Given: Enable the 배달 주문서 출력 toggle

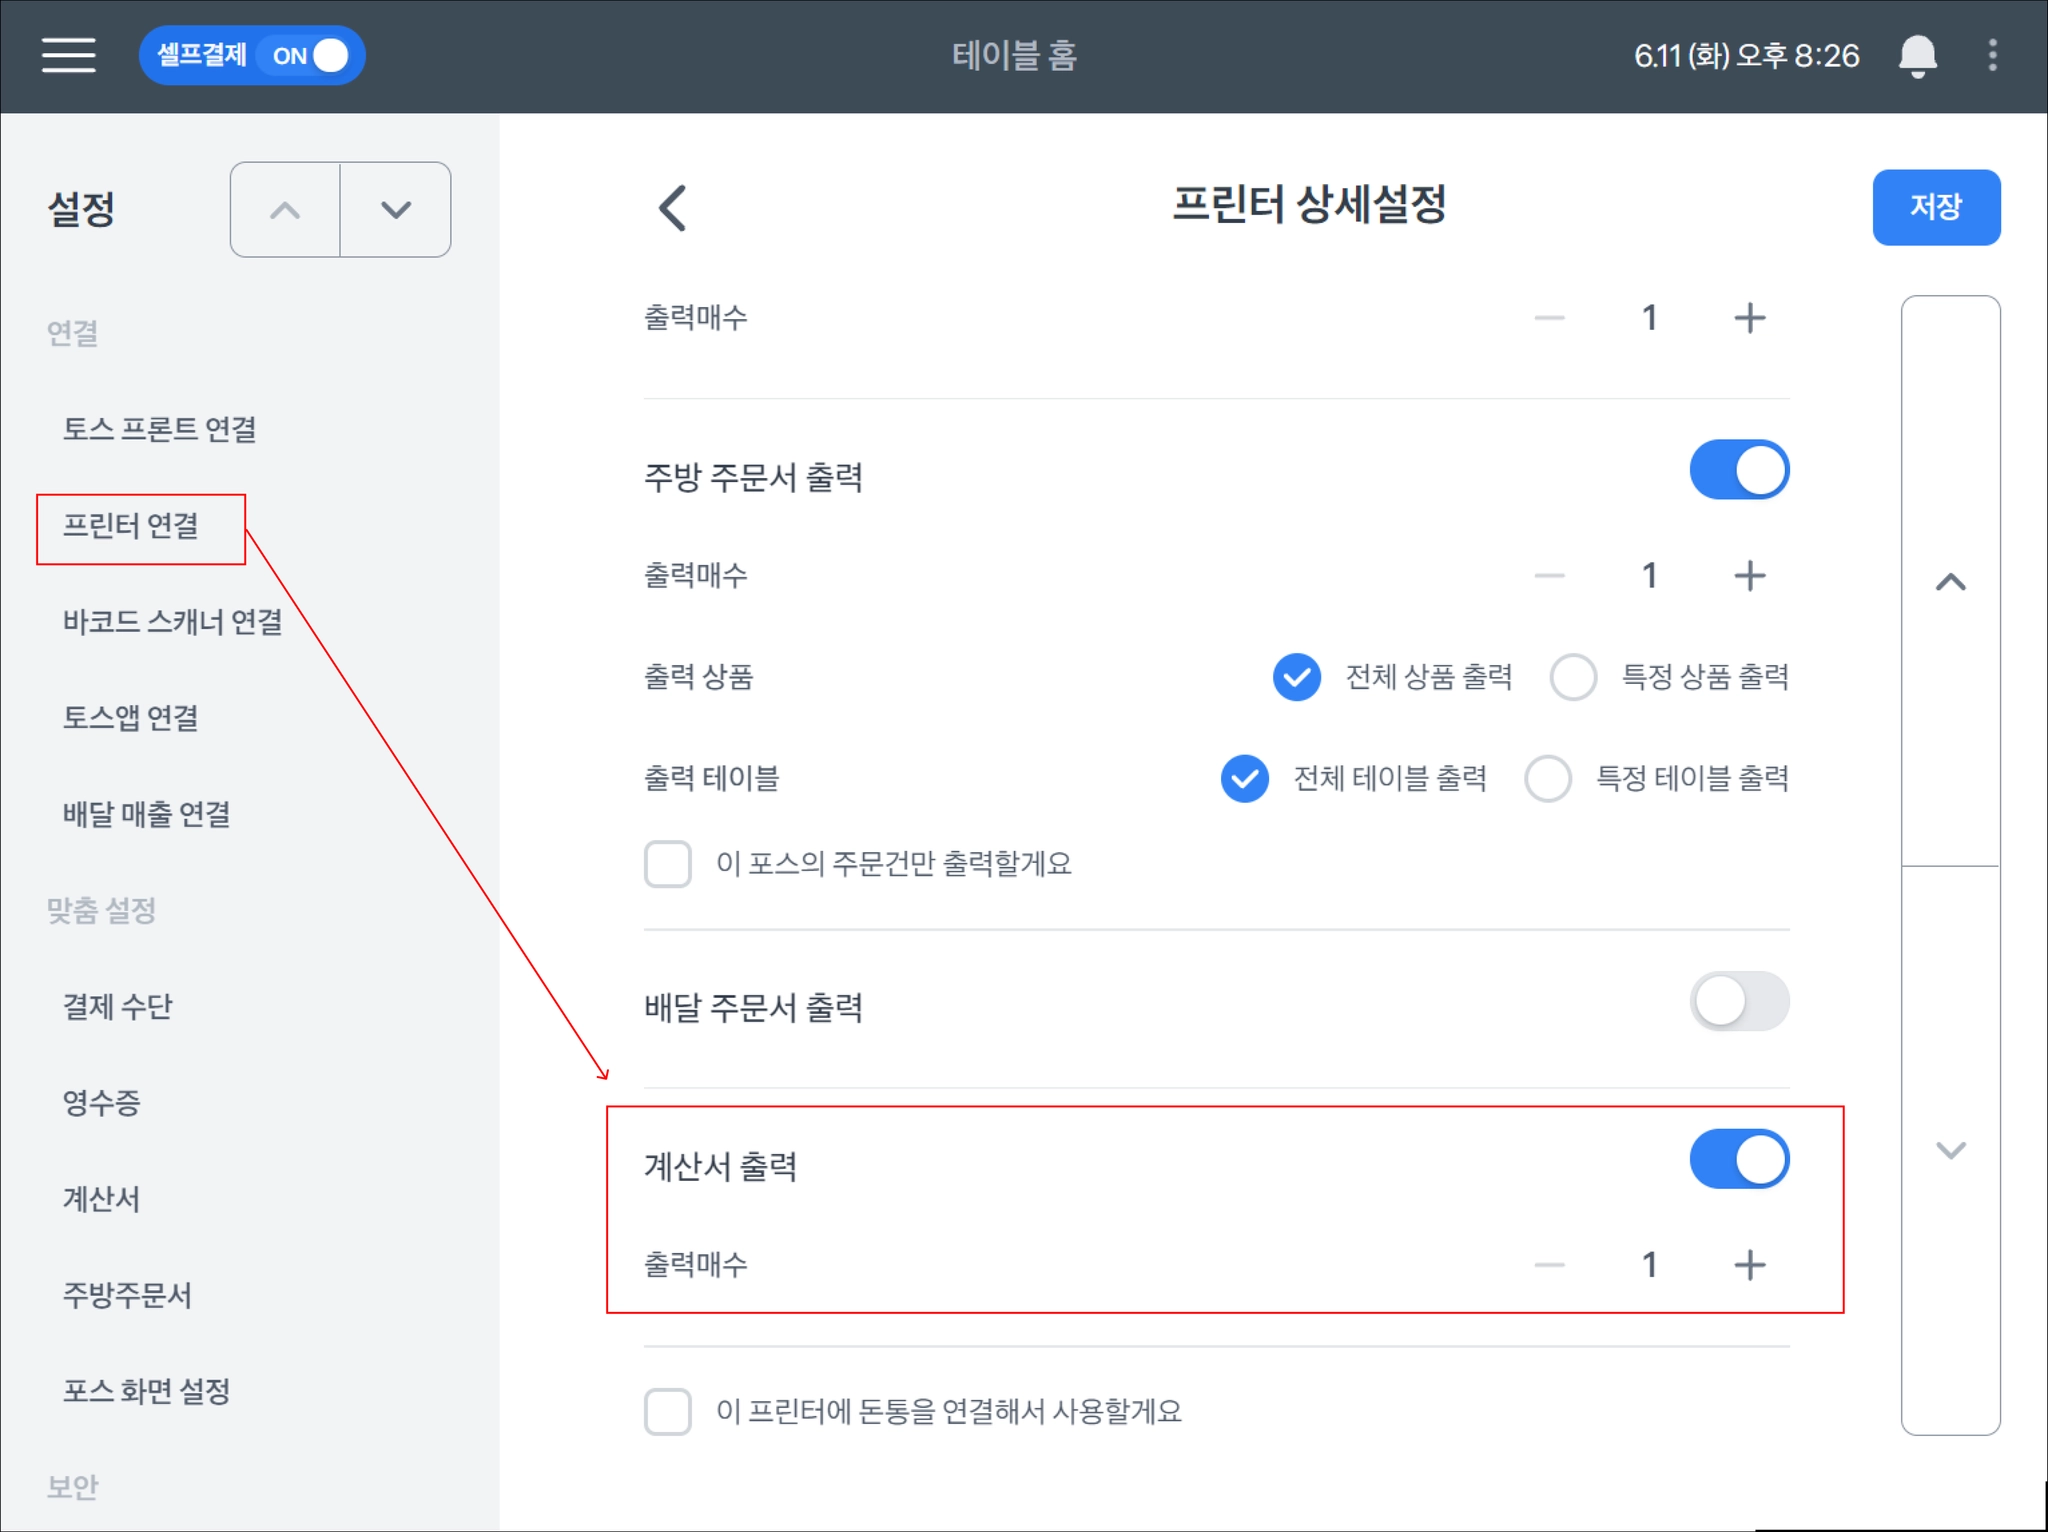Looking at the screenshot, I should pos(1738,1001).
